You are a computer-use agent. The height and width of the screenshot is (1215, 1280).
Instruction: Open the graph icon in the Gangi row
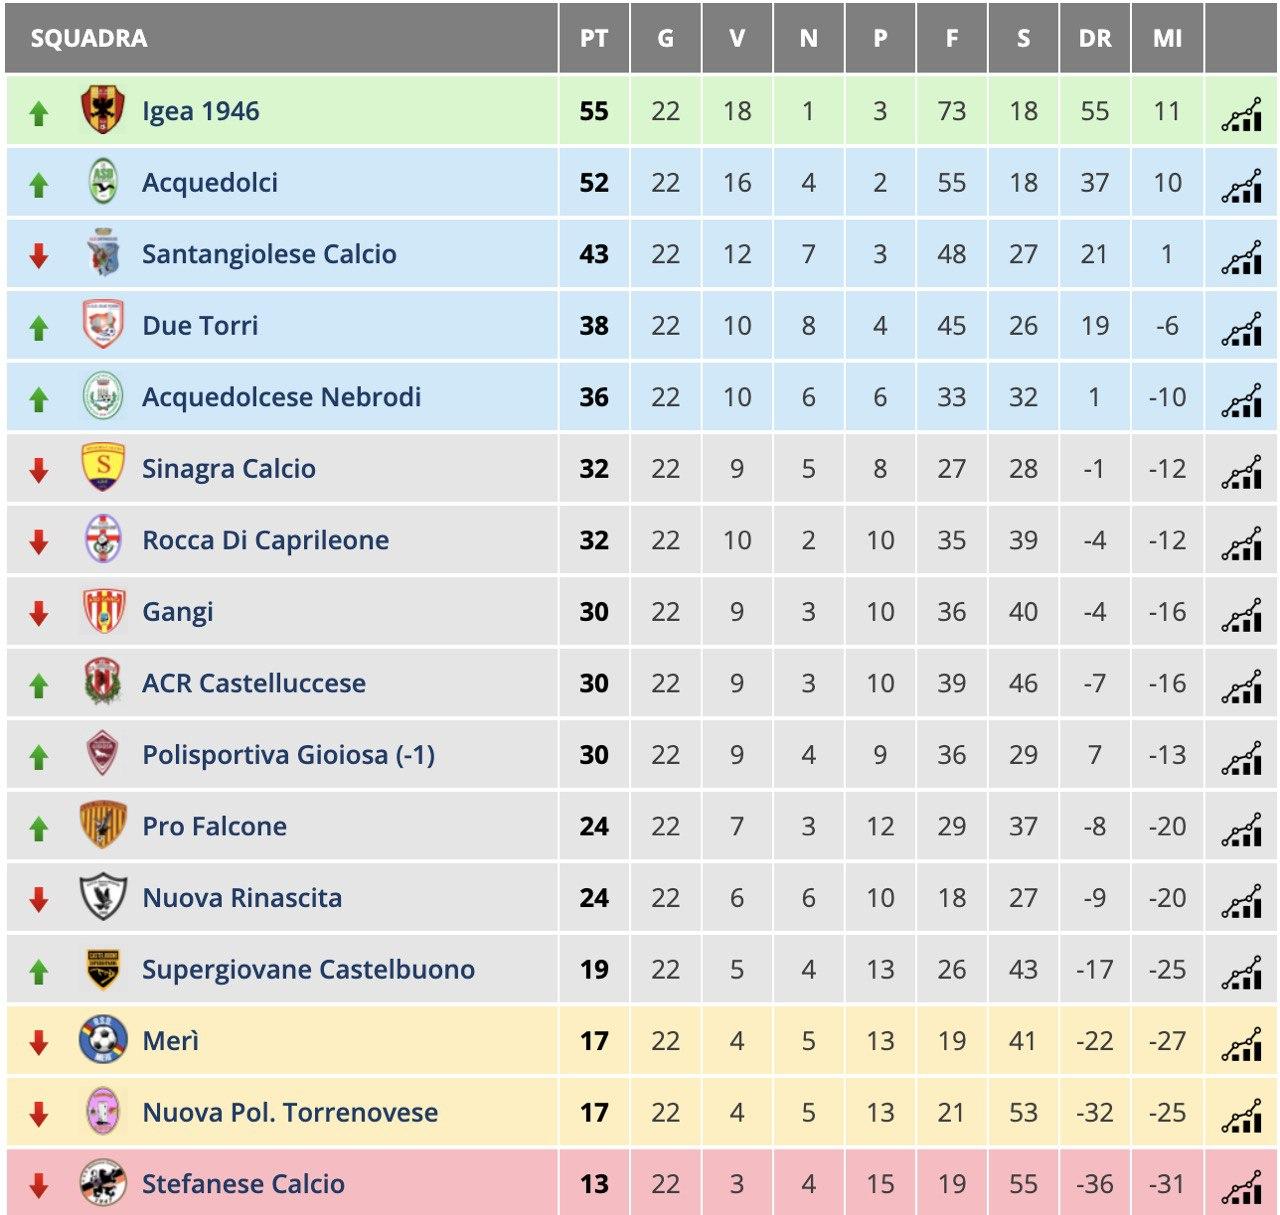1241,615
